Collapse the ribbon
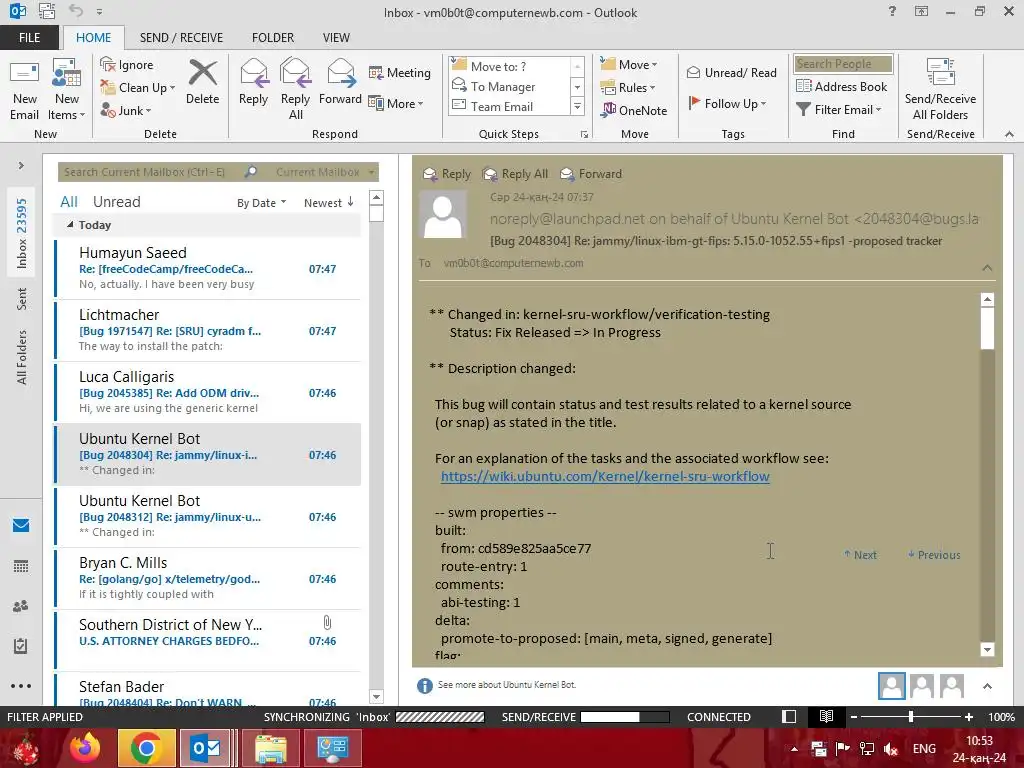Image resolution: width=1024 pixels, height=768 pixels. (x=1010, y=134)
